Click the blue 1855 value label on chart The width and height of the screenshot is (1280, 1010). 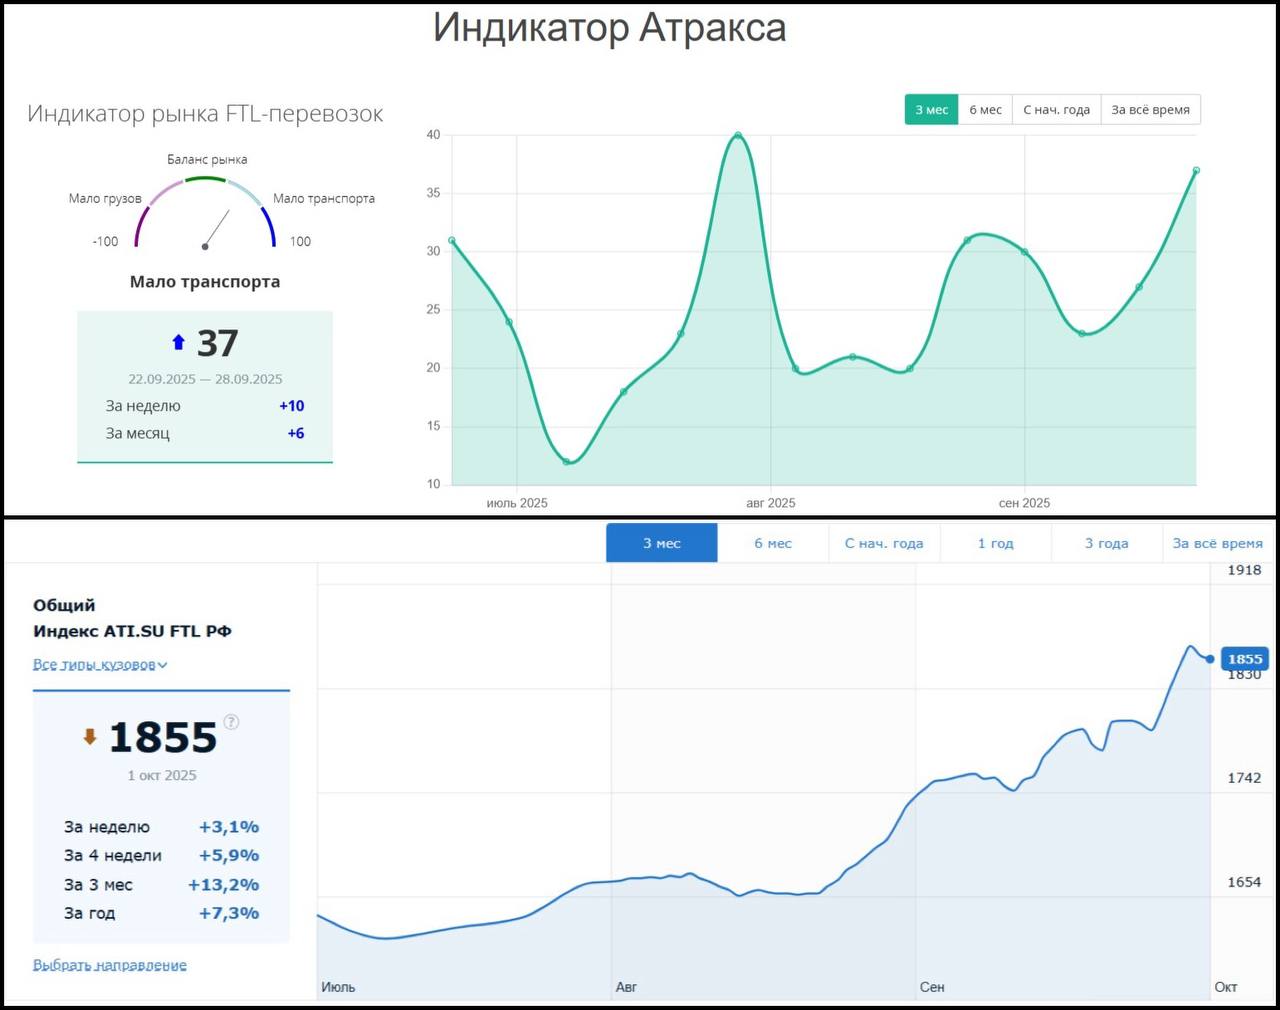pos(1244,659)
